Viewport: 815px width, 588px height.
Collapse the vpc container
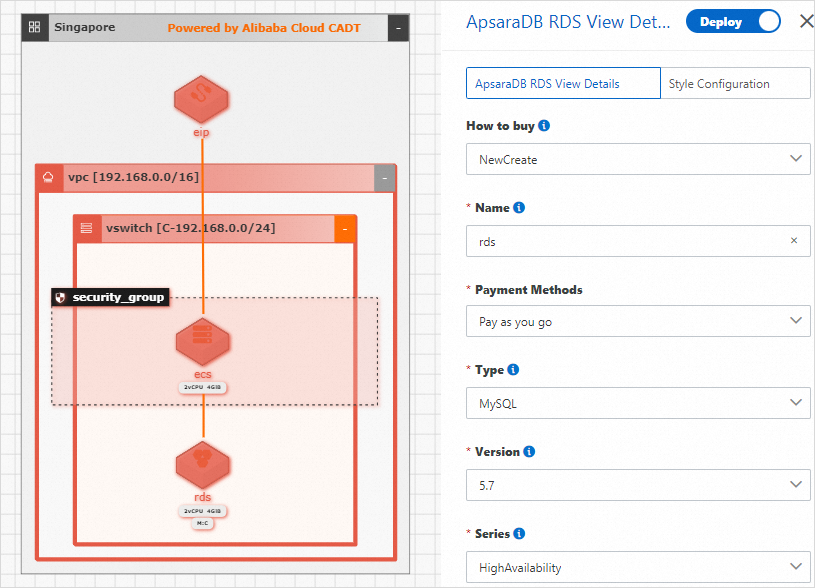385,178
